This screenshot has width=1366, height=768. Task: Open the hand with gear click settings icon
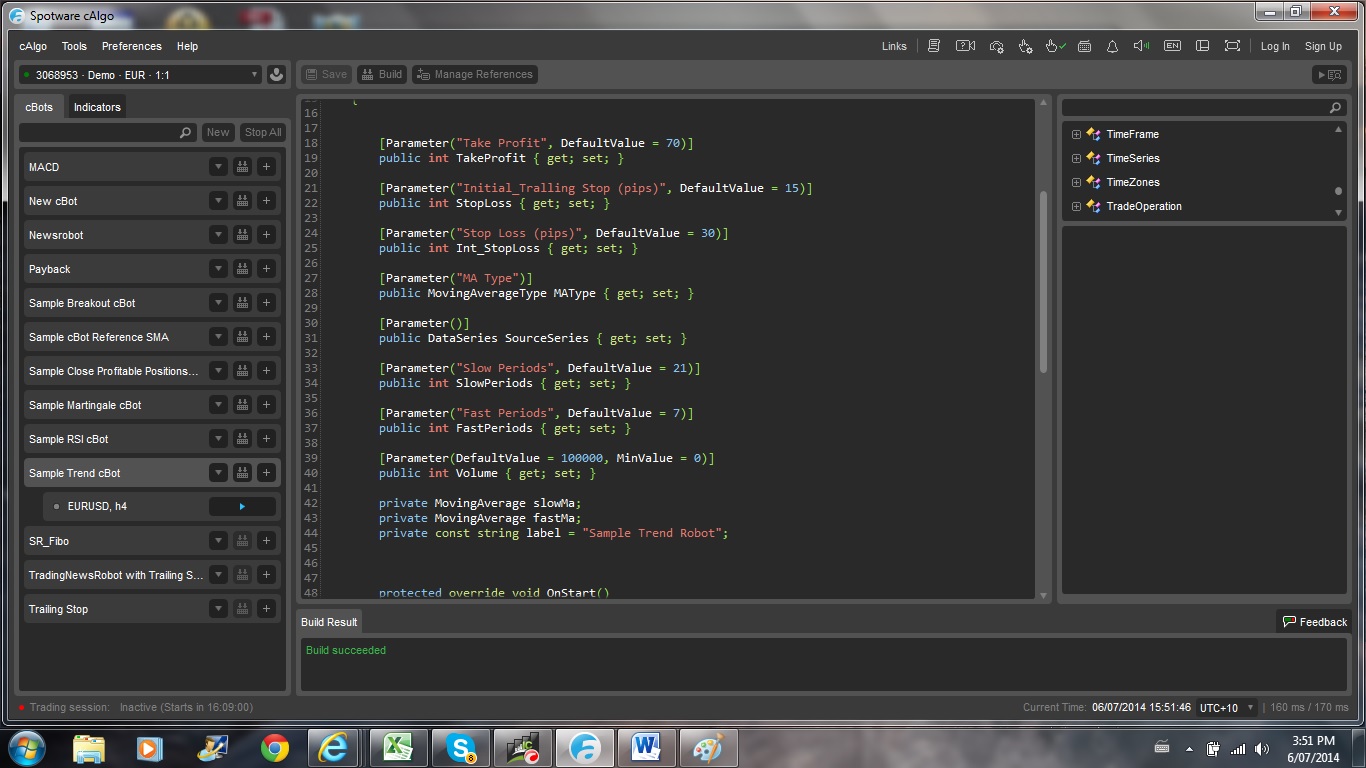pos(1025,46)
